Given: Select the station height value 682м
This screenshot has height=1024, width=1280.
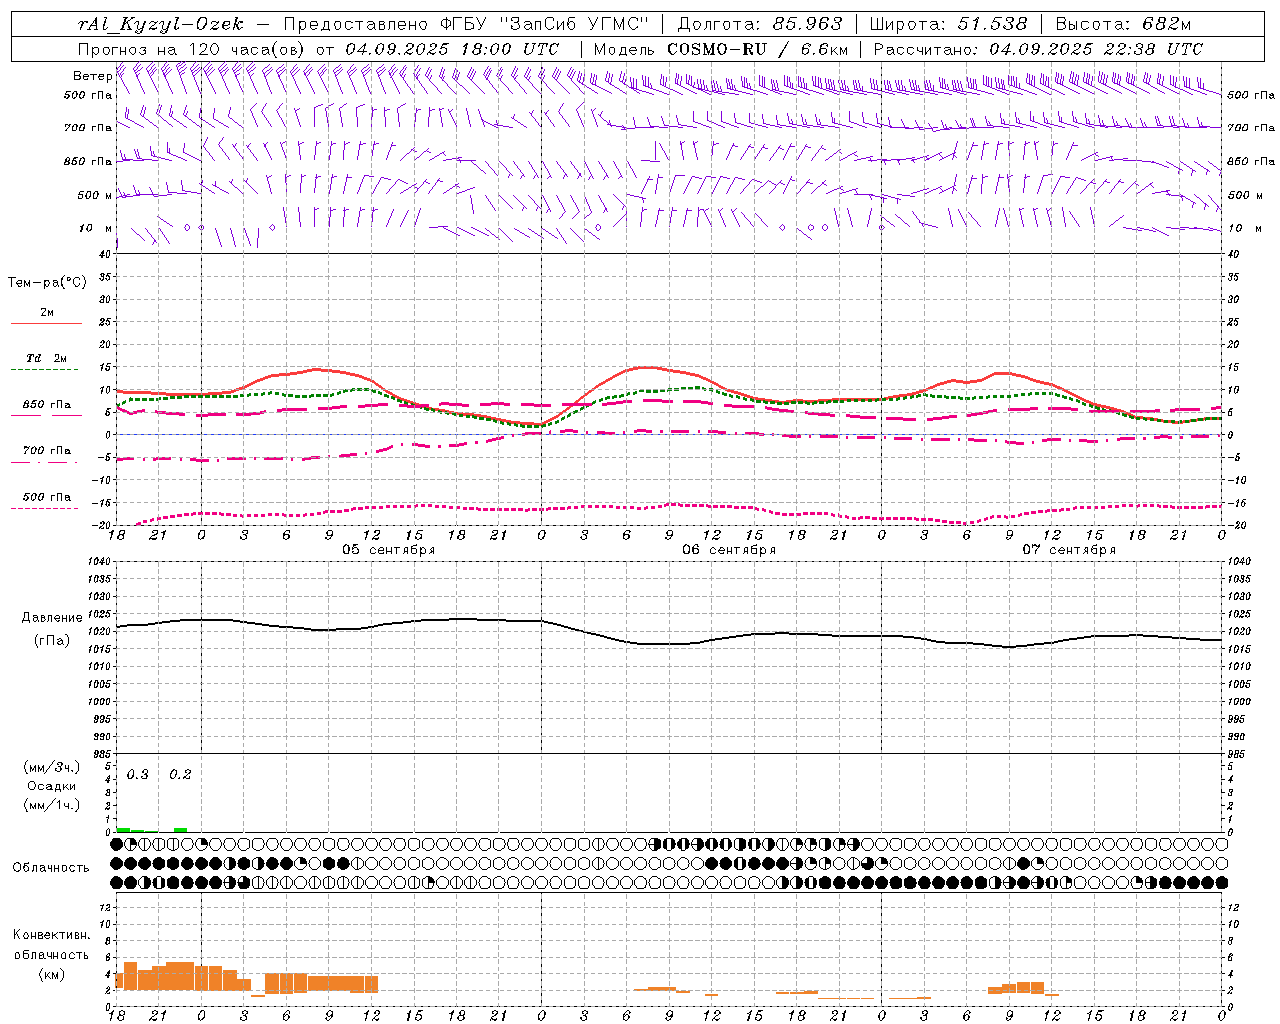Looking at the screenshot, I should point(1166,24).
